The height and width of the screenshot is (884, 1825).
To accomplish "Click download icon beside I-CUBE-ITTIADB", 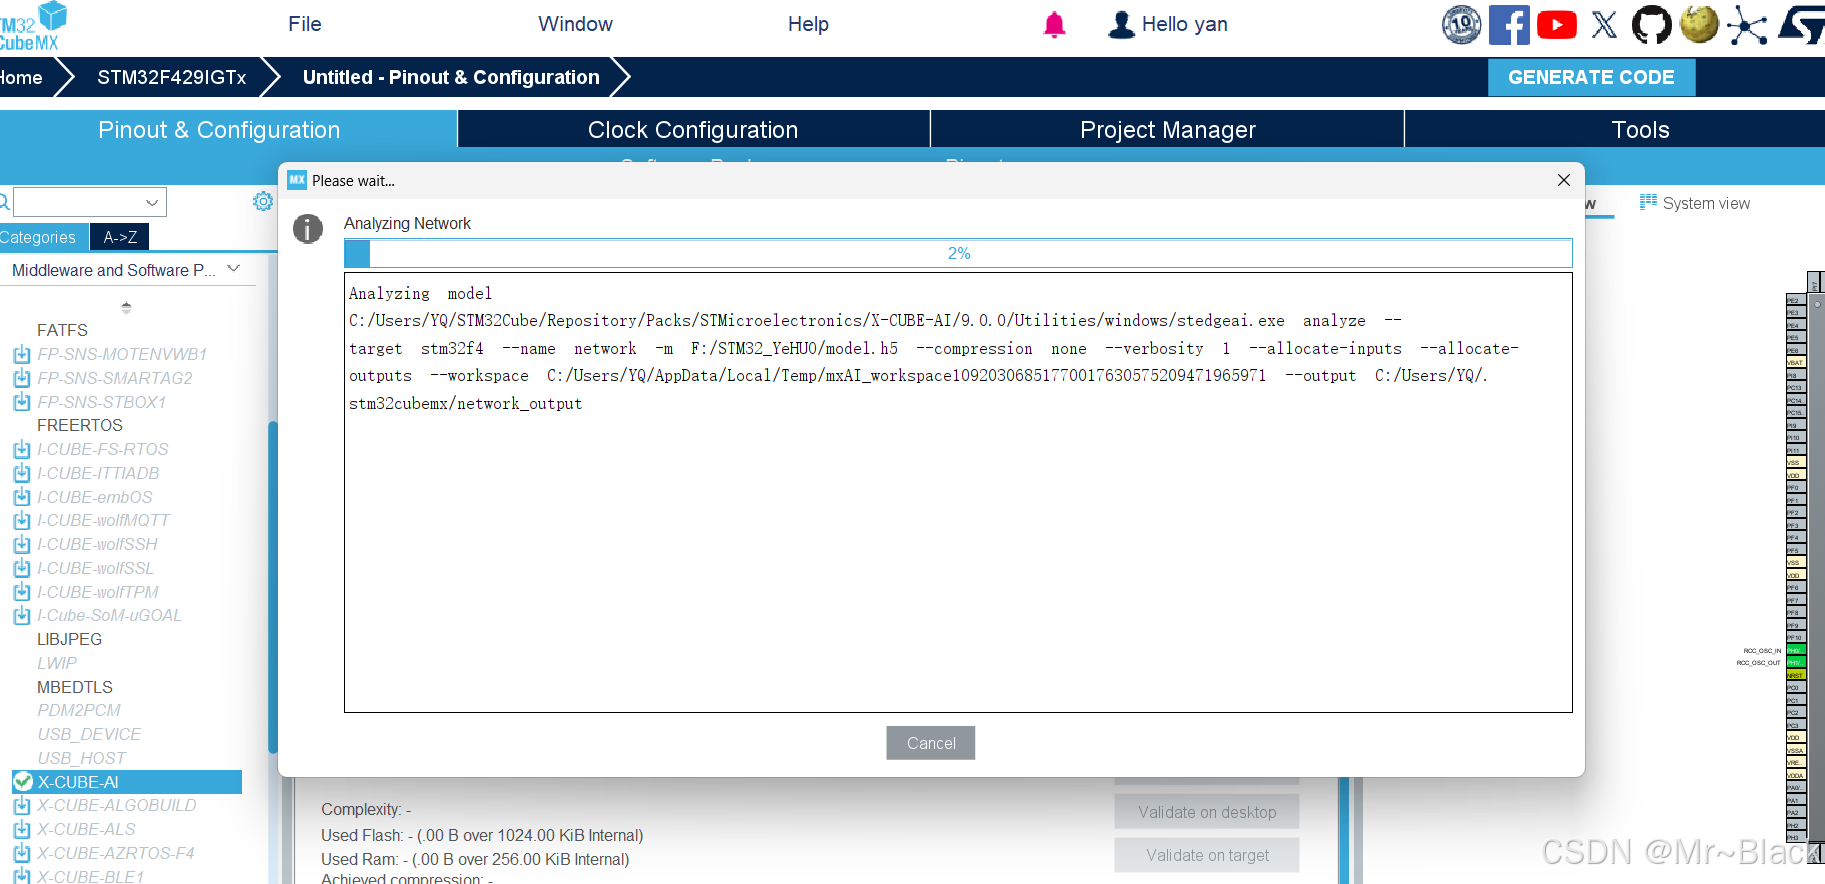I will [22, 473].
